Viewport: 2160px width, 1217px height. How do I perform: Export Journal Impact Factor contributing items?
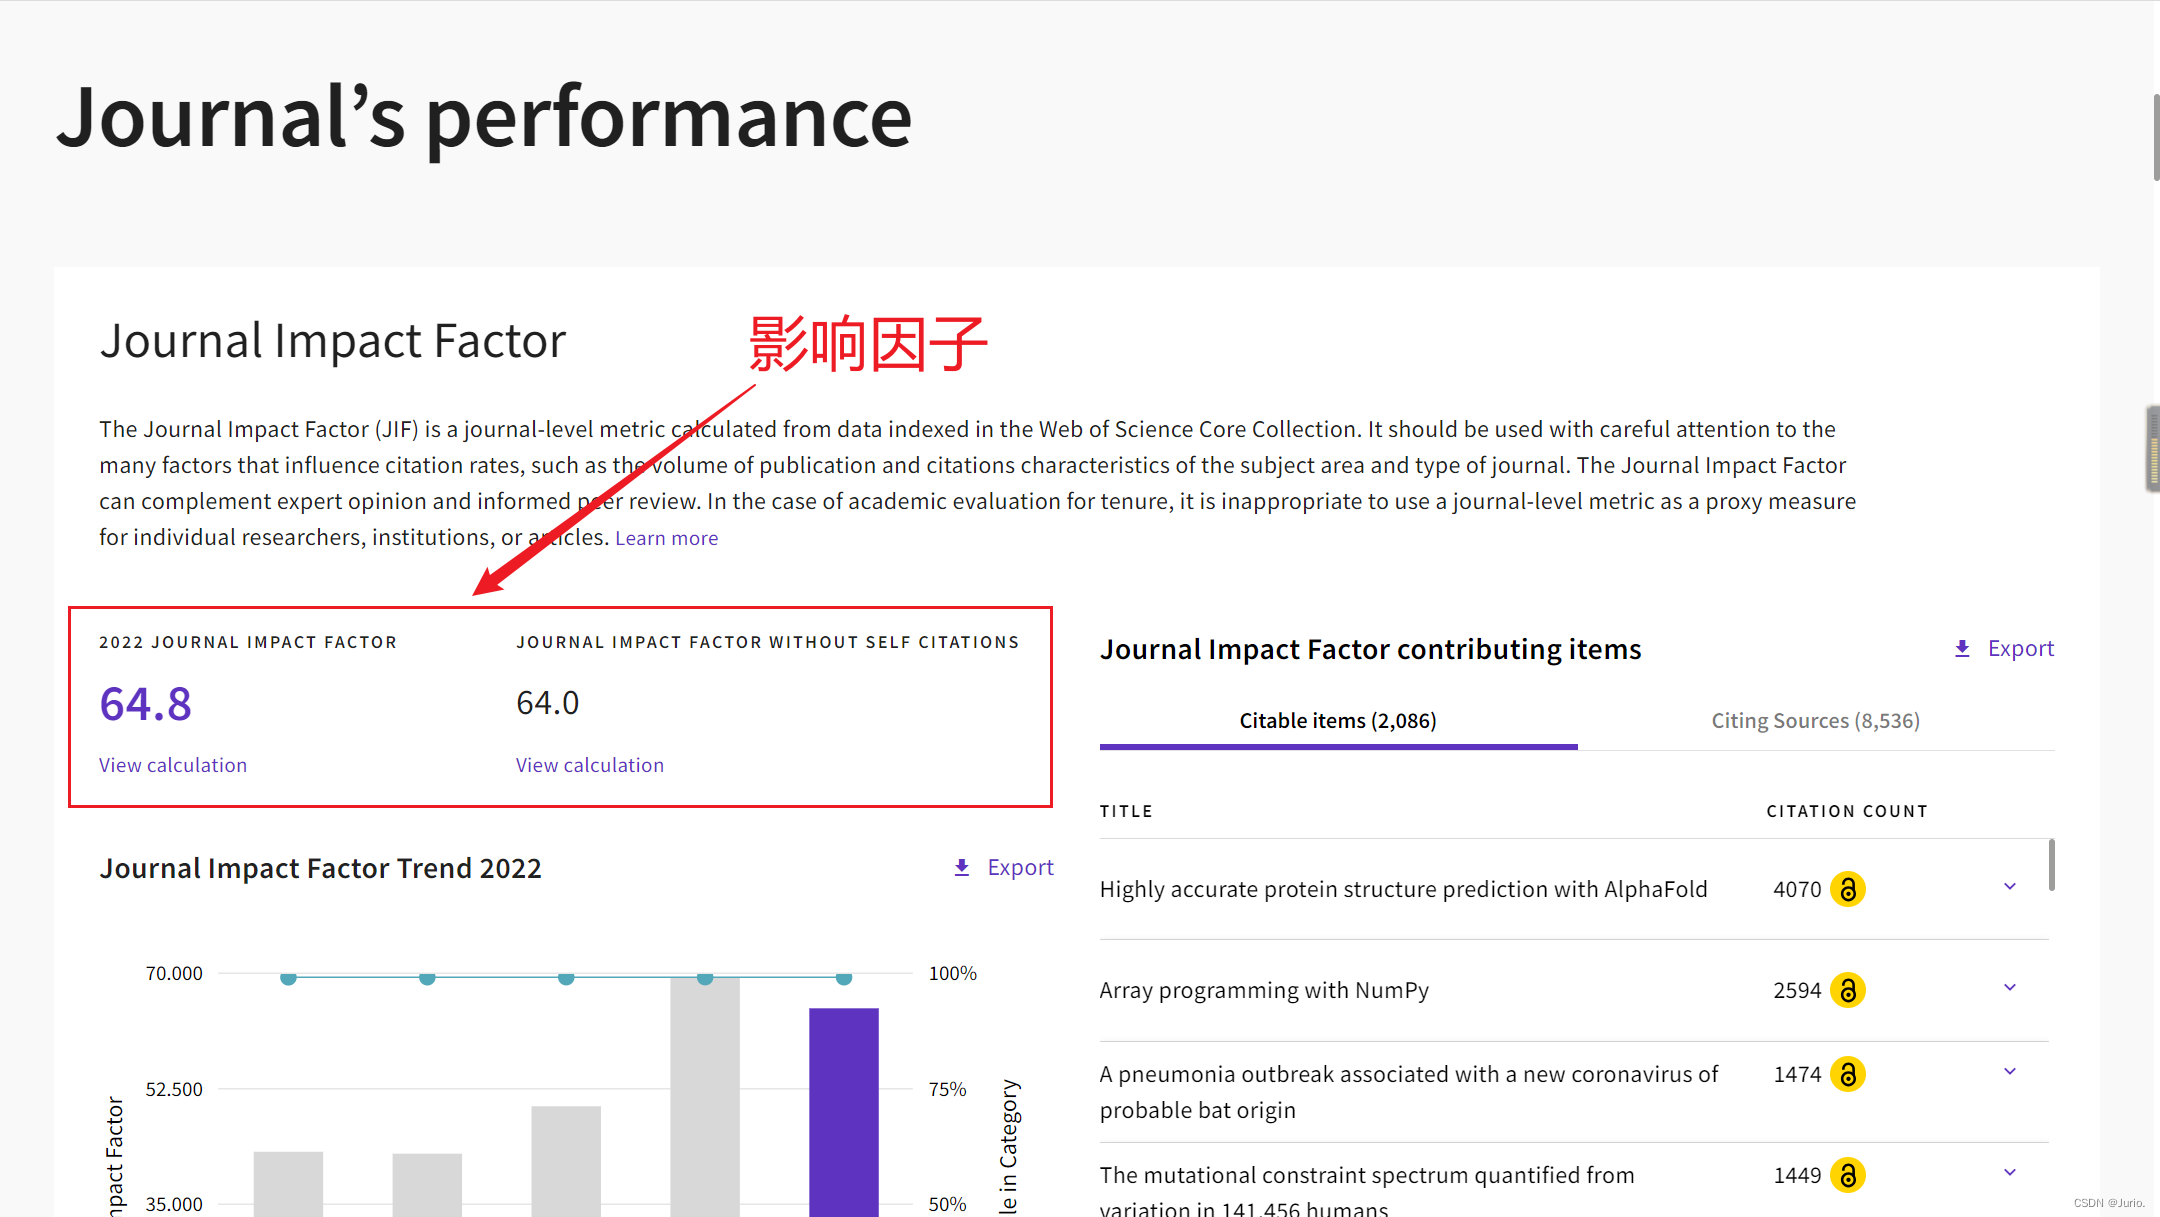point(2020,648)
